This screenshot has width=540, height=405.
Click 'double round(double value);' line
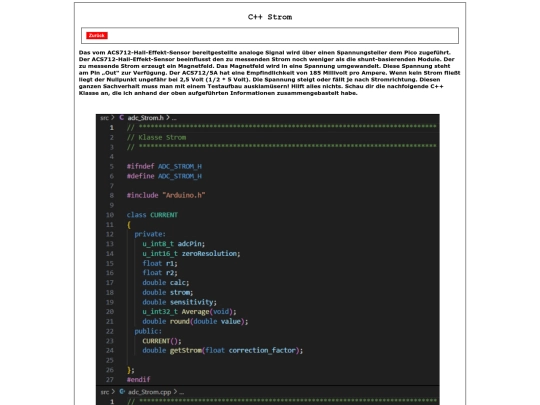tap(195, 321)
